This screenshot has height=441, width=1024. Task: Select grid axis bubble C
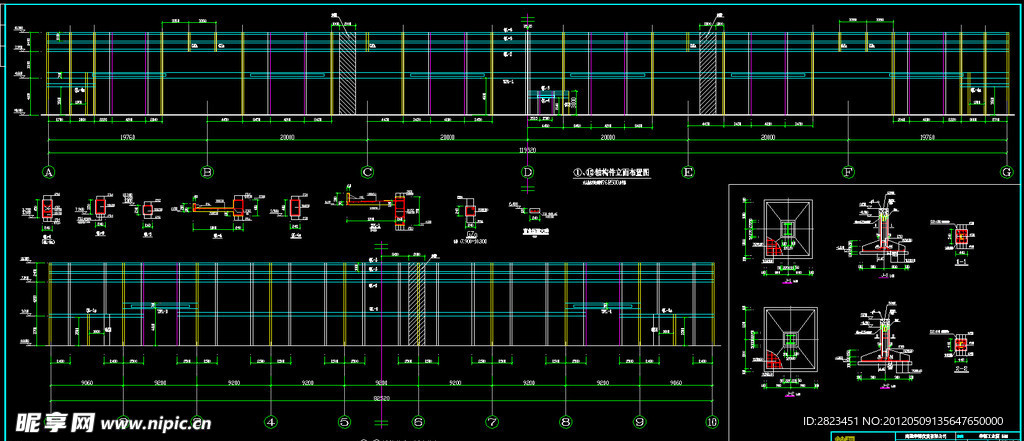point(367,172)
